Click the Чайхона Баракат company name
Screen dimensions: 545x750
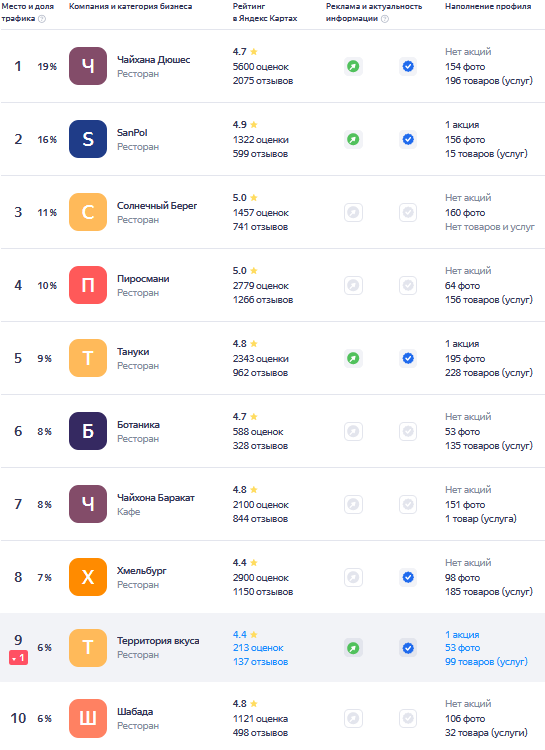coord(156,497)
